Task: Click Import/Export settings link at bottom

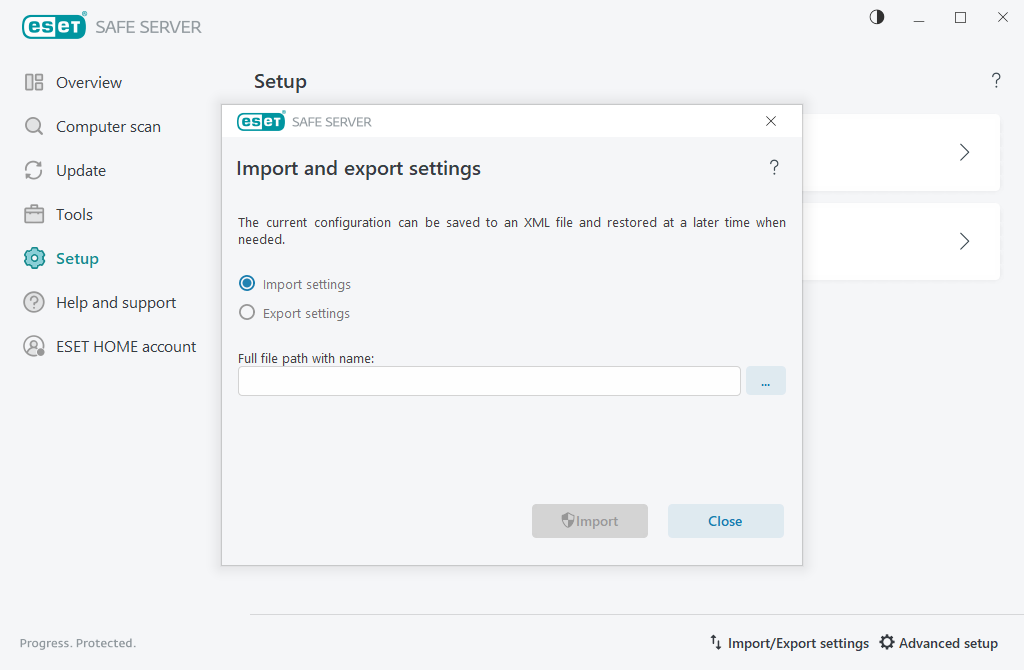Action: click(798, 643)
